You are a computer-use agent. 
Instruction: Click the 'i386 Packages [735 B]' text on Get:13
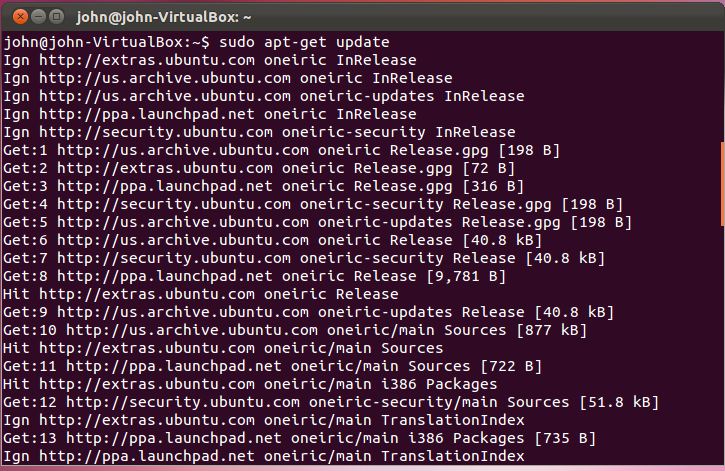click(x=502, y=439)
